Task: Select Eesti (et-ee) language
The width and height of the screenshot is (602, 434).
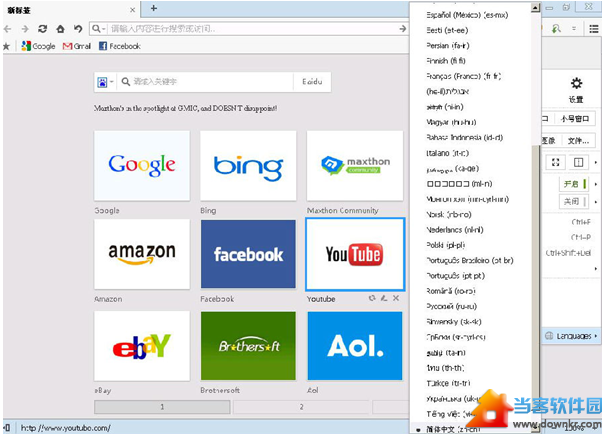Action: tap(447, 30)
